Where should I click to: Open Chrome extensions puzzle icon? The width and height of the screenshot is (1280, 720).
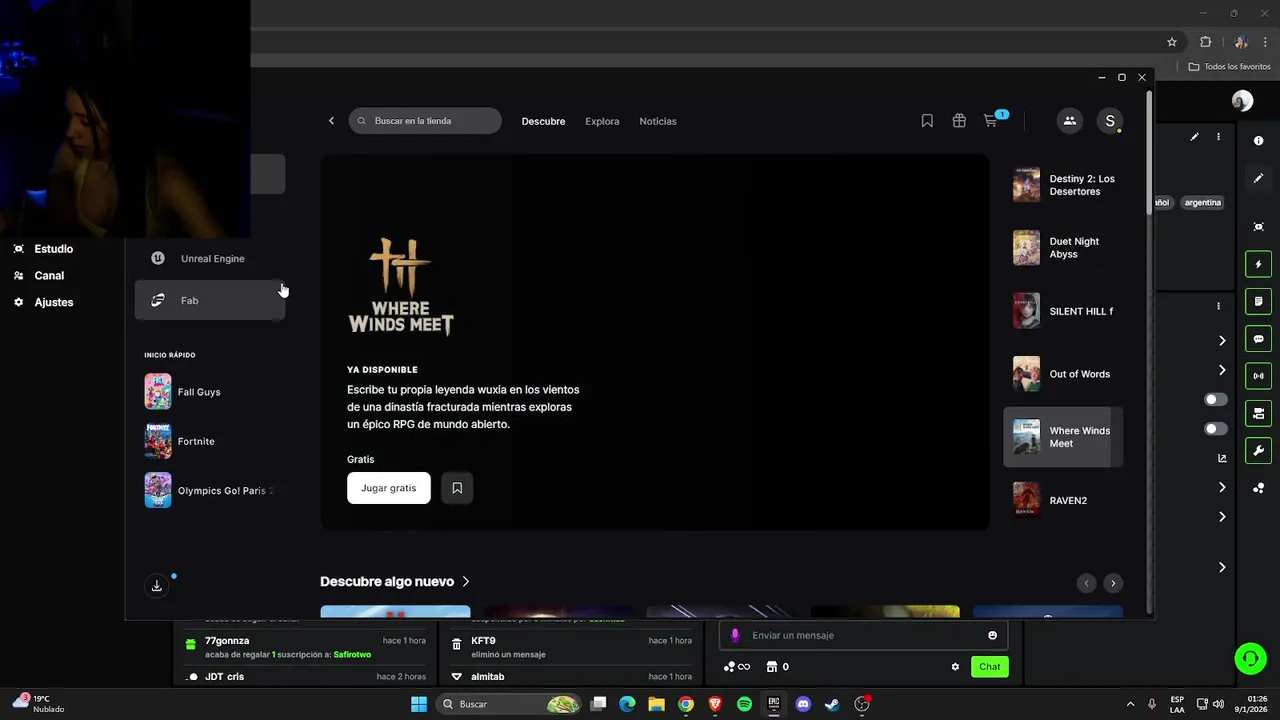(x=1205, y=42)
